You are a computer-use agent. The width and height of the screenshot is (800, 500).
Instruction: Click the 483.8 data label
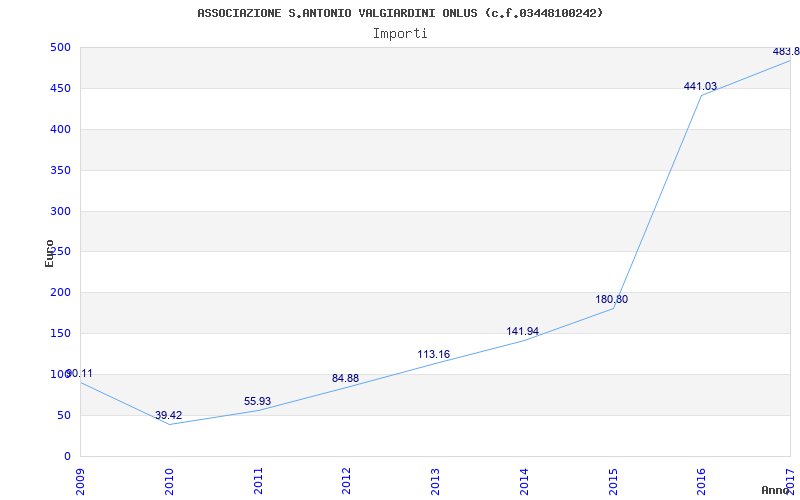[786, 52]
